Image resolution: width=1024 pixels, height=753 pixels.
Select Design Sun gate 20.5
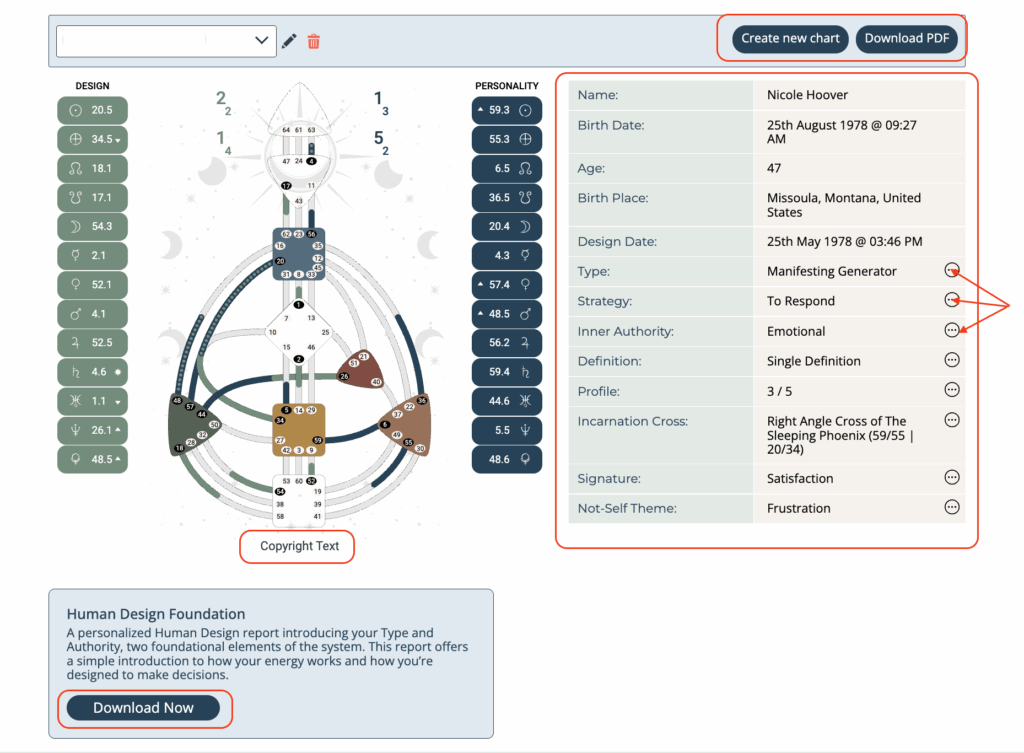tap(92, 110)
